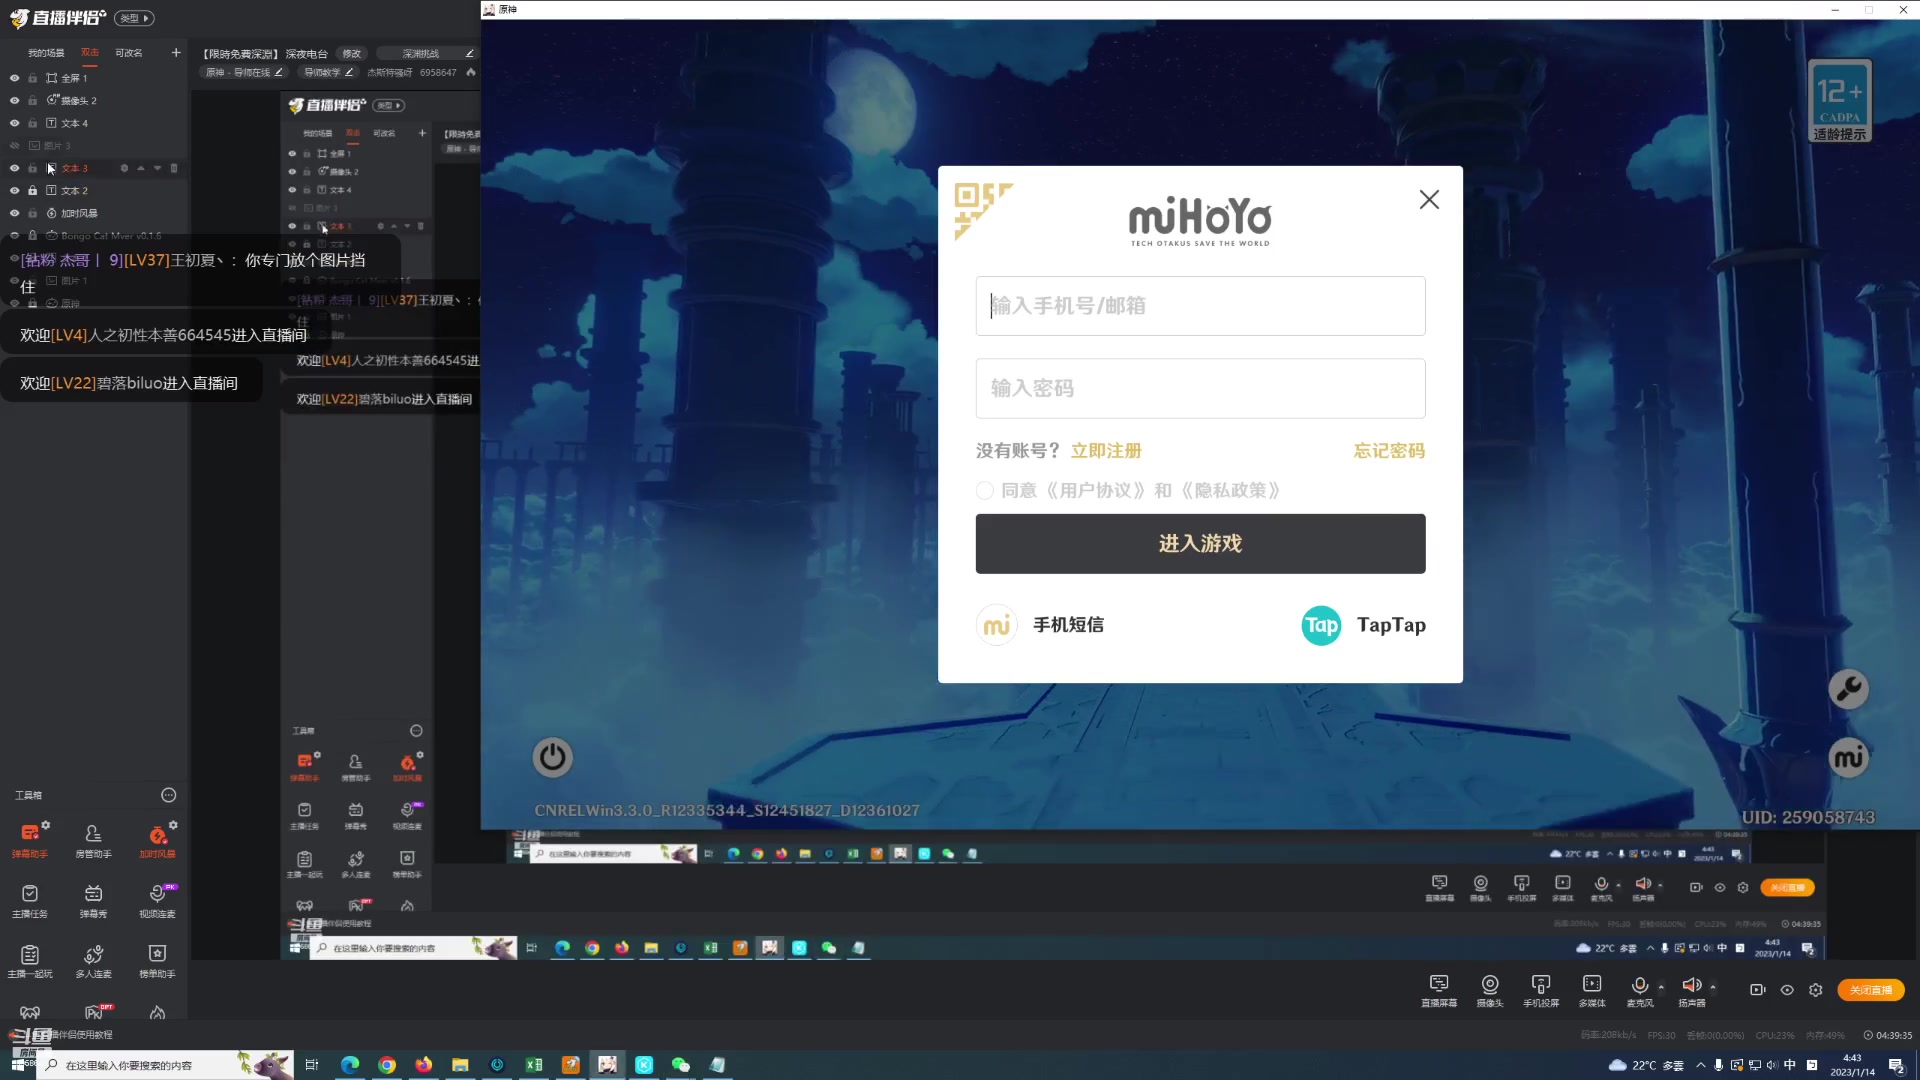Viewport: 1920px width, 1080px height.
Task: Open the 12+ CADPA age rating notice
Action: coord(1840,100)
